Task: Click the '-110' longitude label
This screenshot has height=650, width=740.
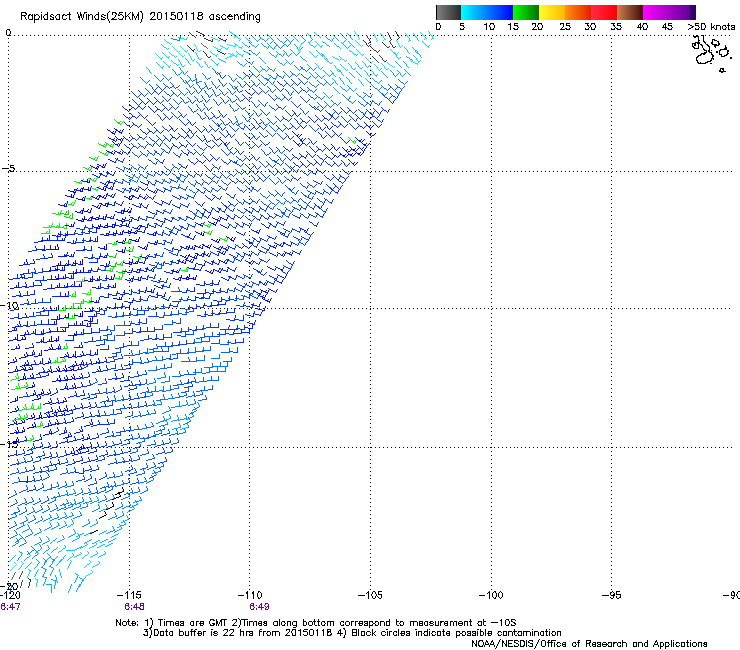Action: [250, 595]
